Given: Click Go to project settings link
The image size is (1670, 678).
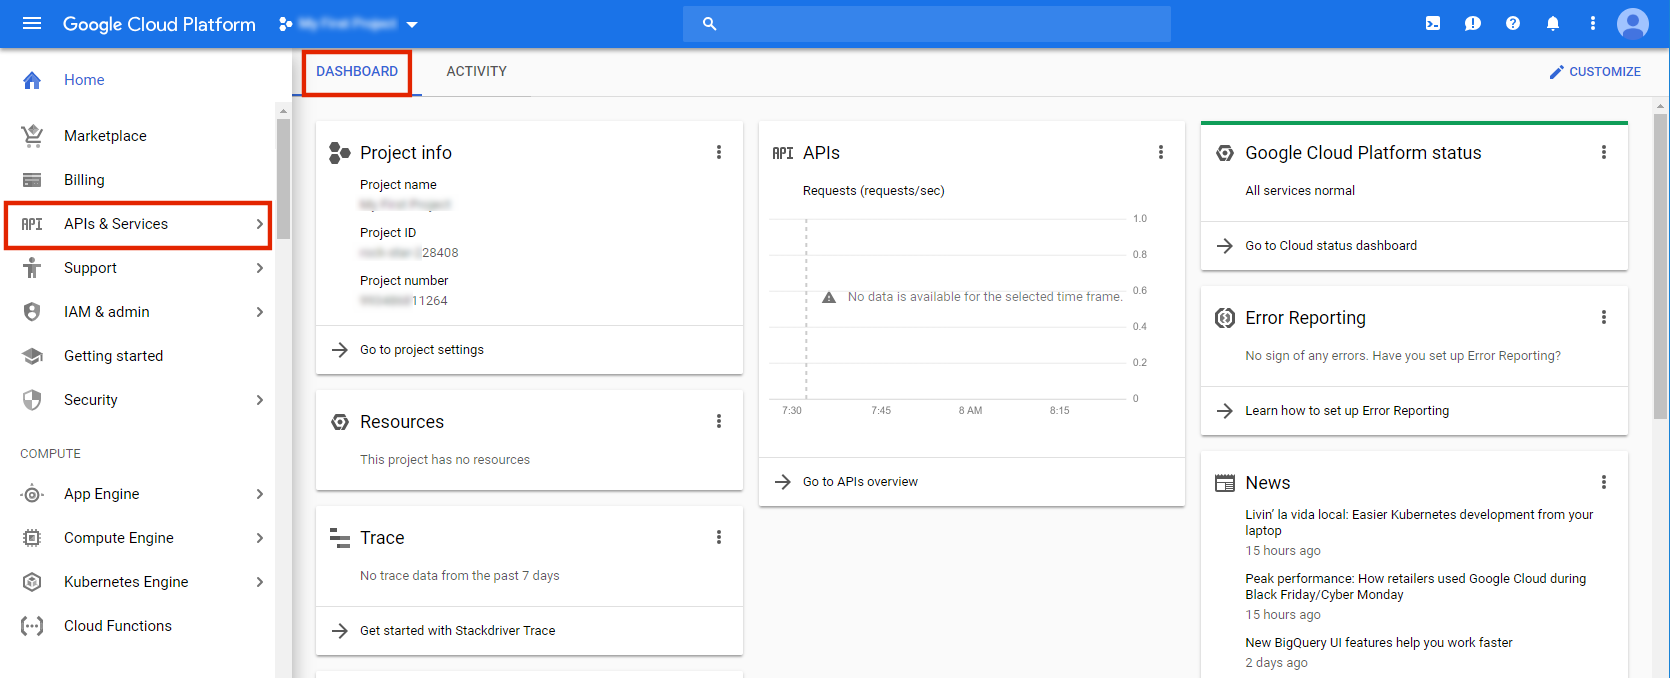Looking at the screenshot, I should pyautogui.click(x=422, y=350).
